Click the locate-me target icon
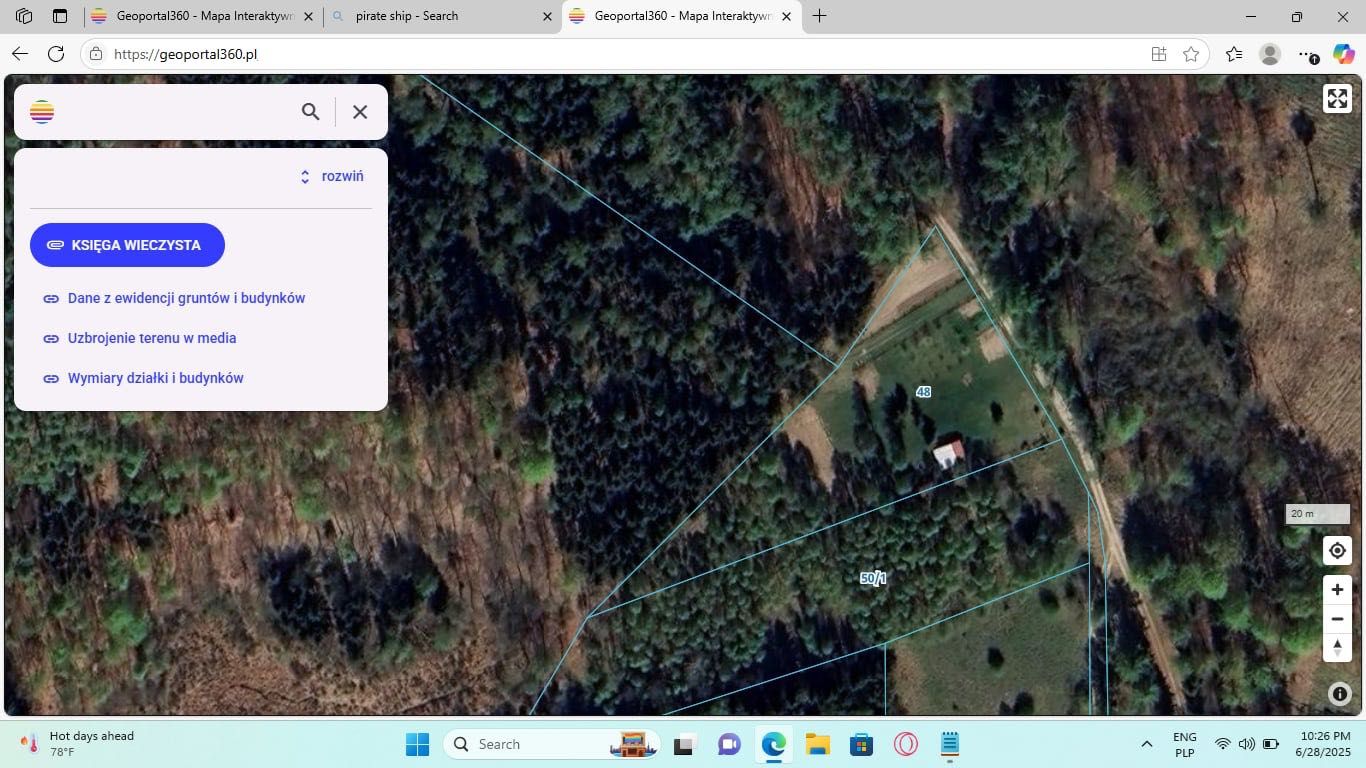This screenshot has width=1366, height=768. (1337, 550)
